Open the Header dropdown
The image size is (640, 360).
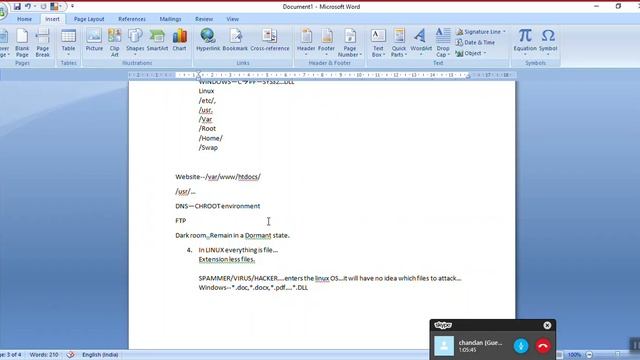click(306, 43)
